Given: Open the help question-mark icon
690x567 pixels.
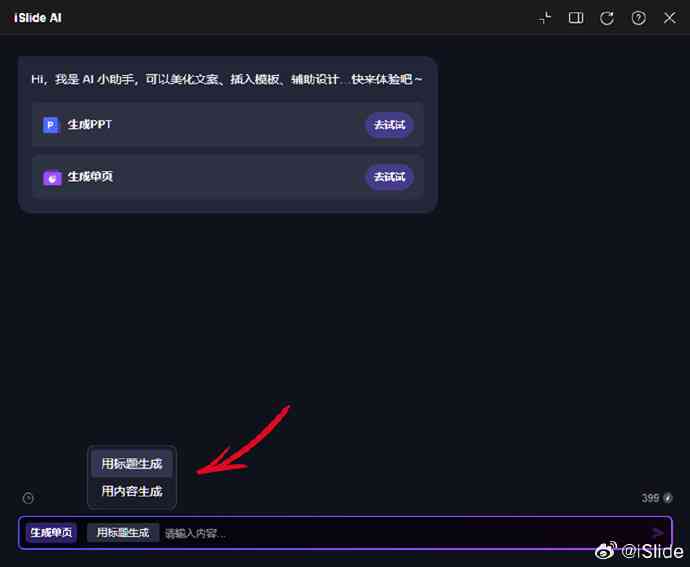Looking at the screenshot, I should click(x=639, y=18).
